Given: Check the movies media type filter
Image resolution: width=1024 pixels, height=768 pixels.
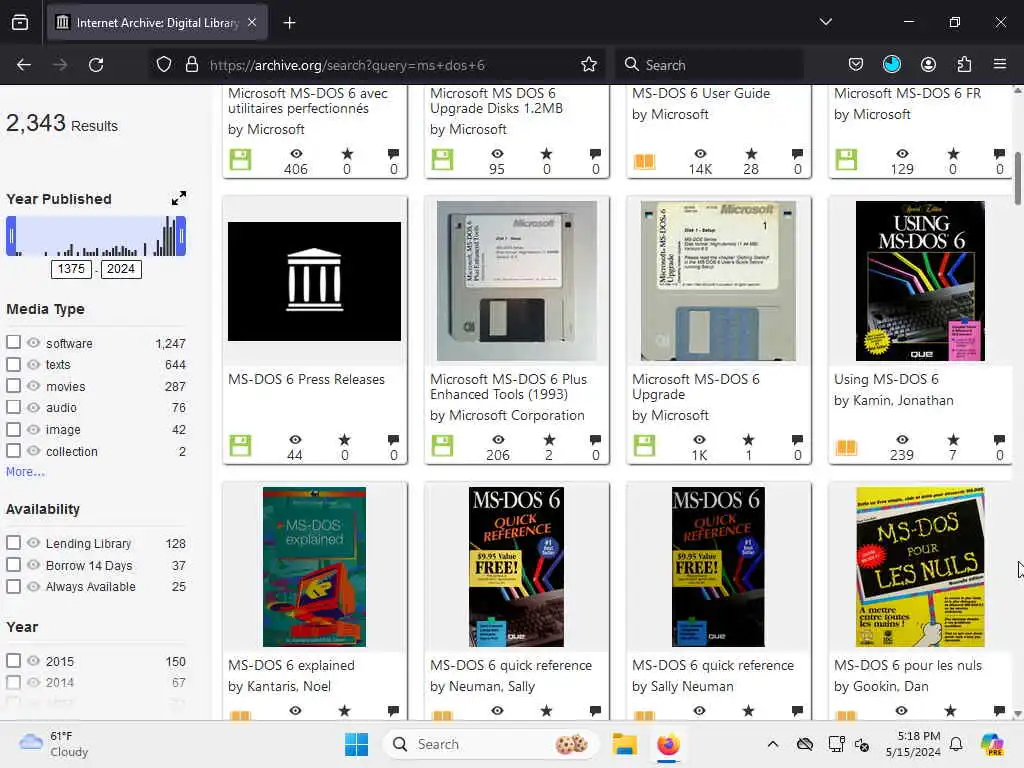Looking at the screenshot, I should pyautogui.click(x=13, y=385).
